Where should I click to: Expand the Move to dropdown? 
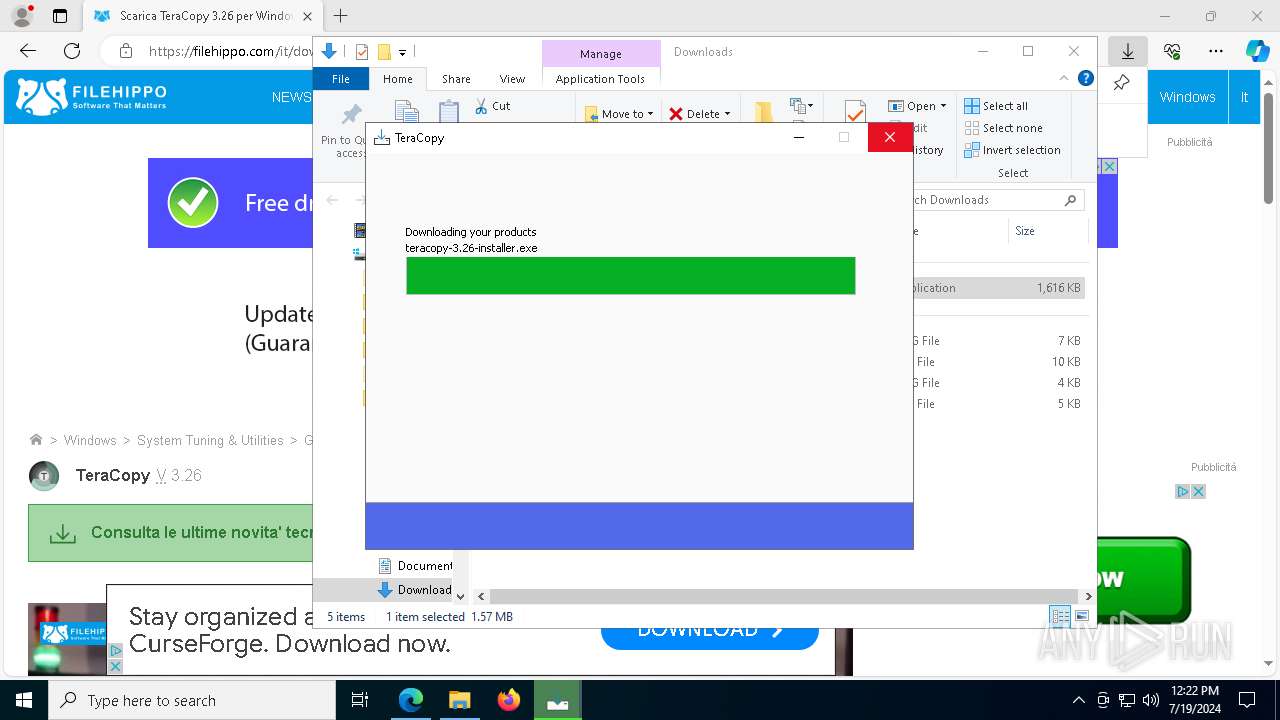point(650,114)
